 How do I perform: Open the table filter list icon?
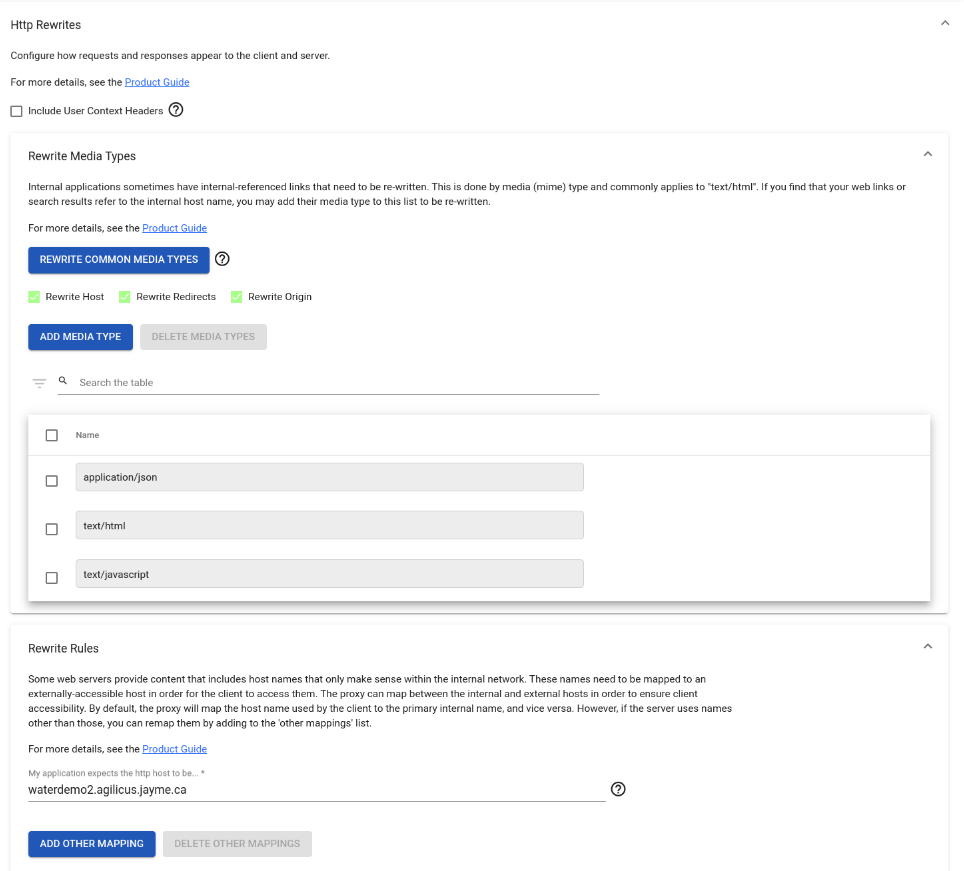click(40, 383)
